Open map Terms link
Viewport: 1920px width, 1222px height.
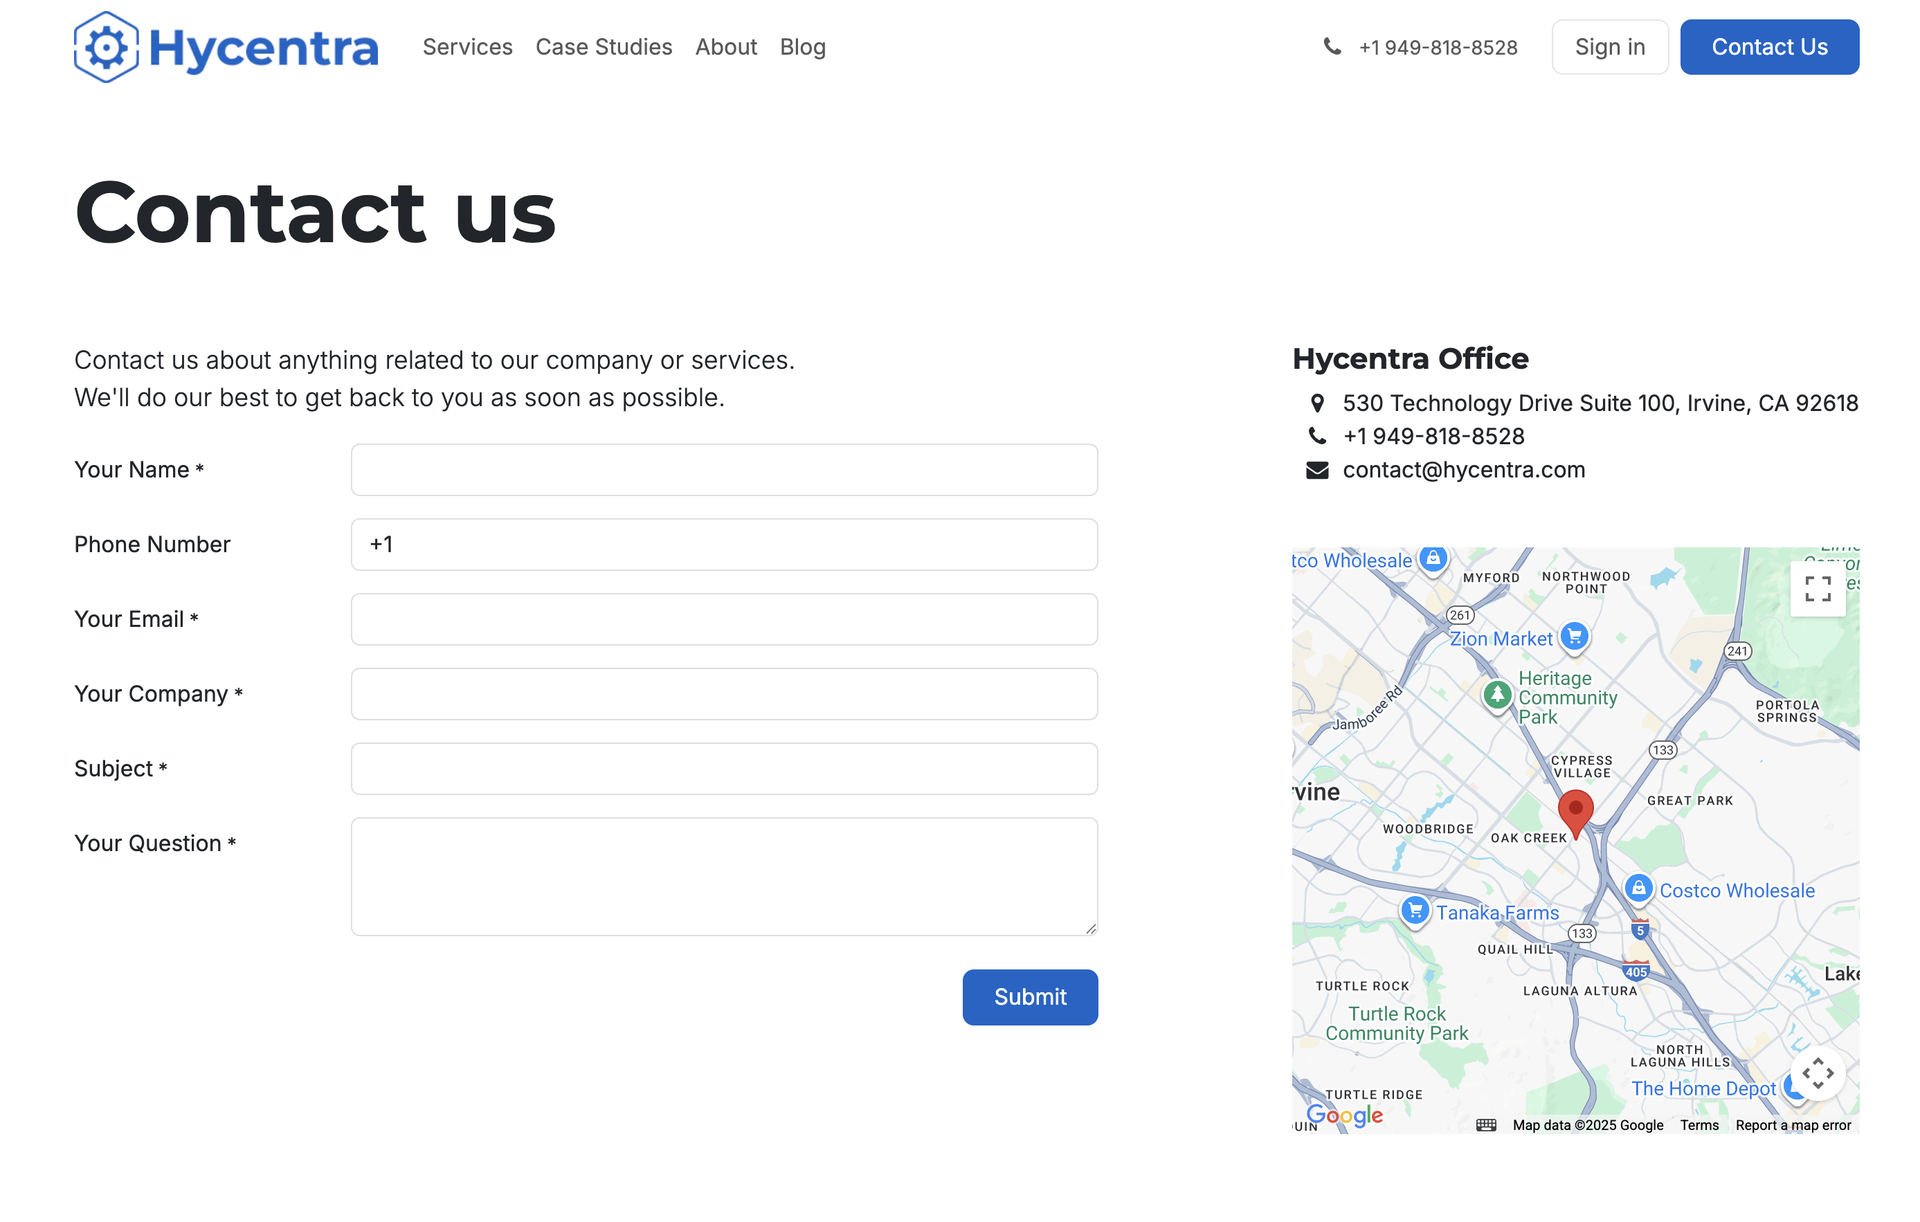click(x=1698, y=1125)
